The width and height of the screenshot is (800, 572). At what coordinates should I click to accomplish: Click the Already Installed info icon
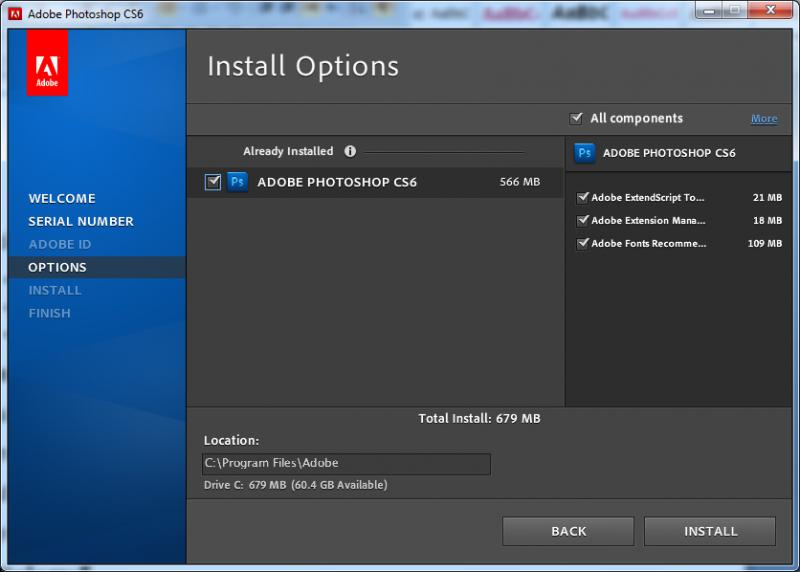pos(350,151)
